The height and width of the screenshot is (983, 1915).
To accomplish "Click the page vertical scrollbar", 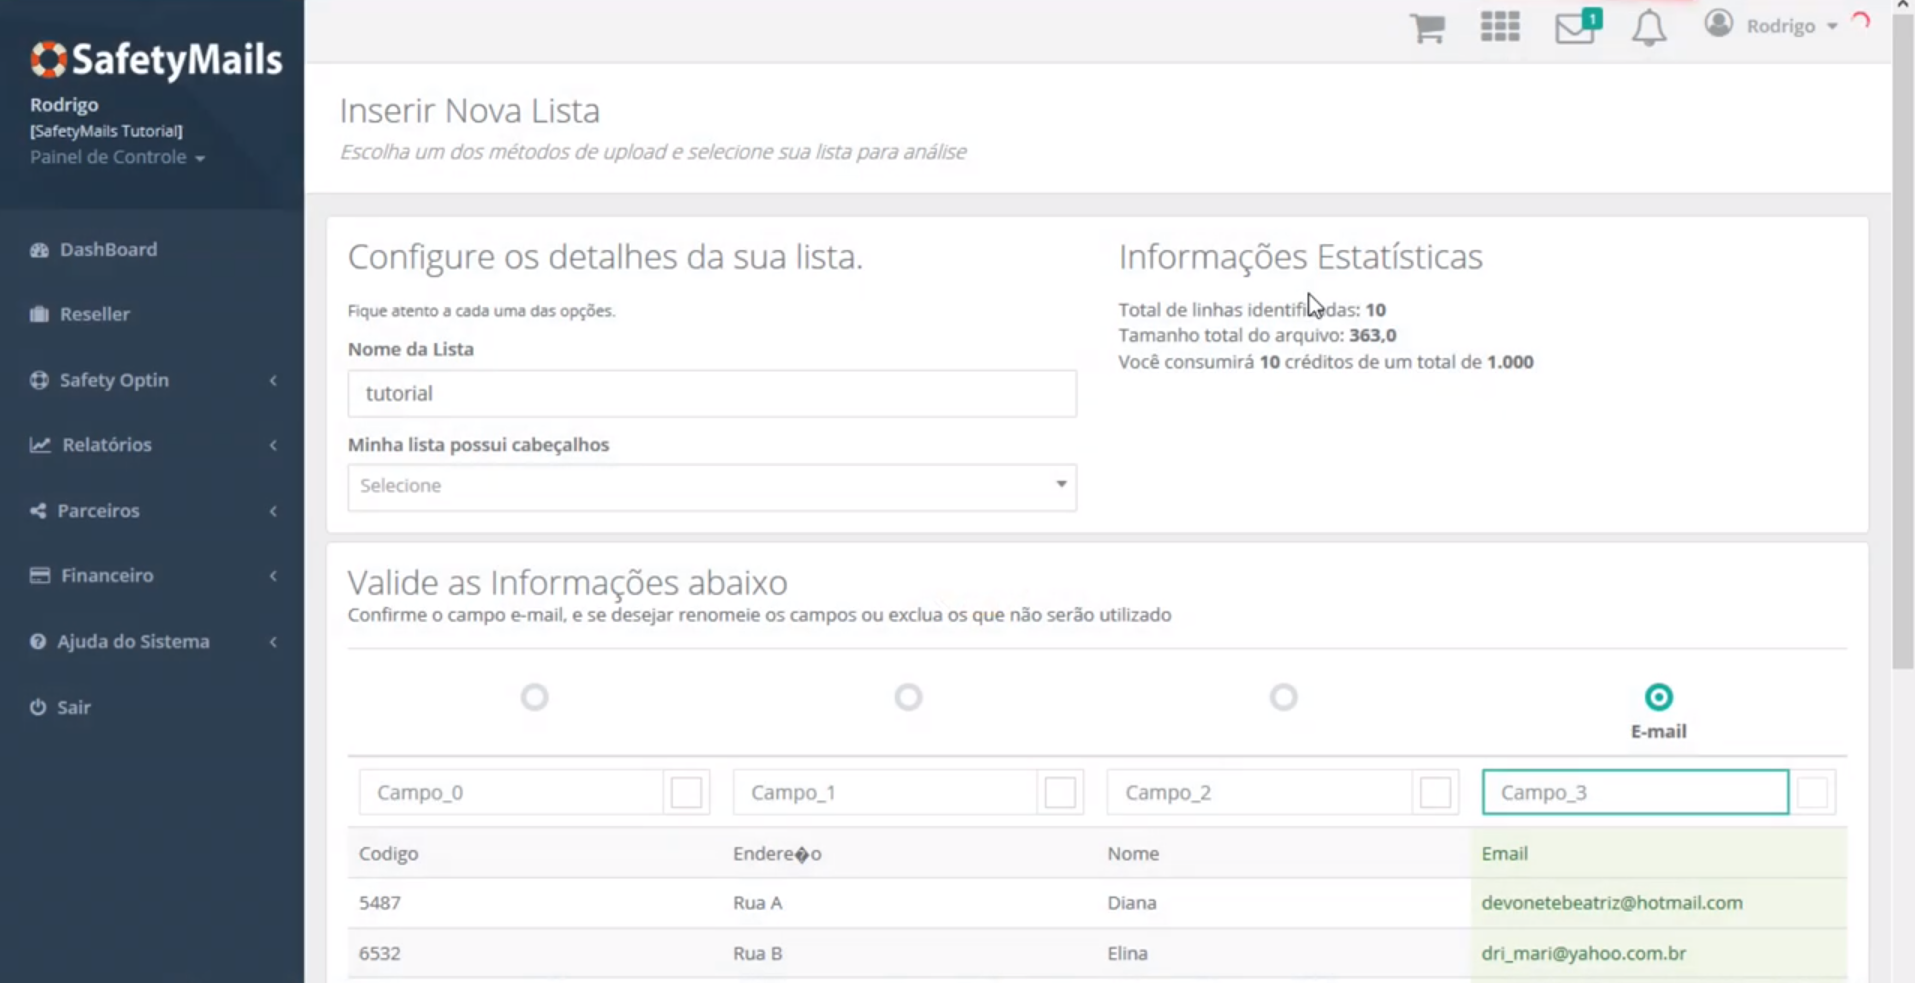I will (1903, 340).
